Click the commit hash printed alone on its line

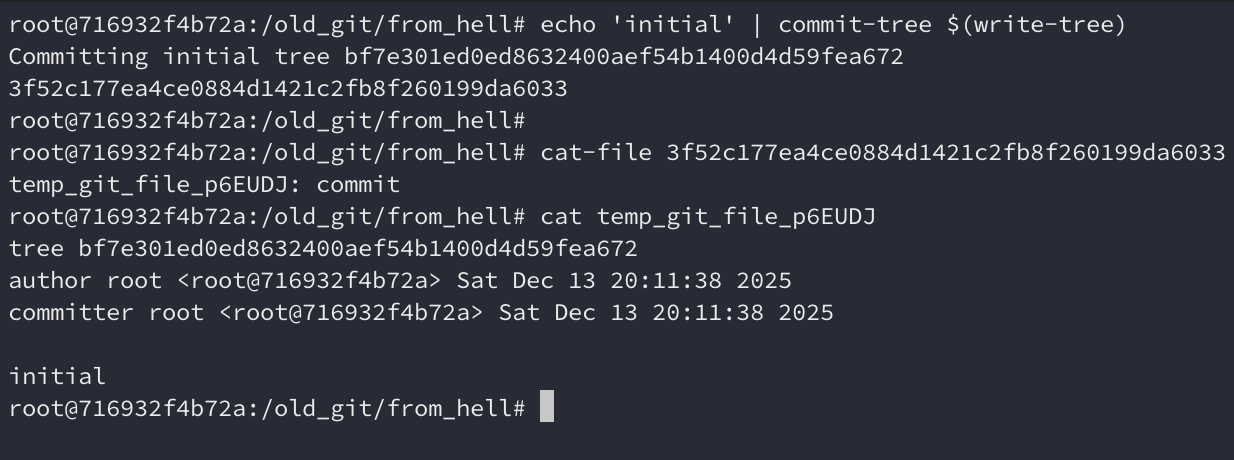[288, 89]
